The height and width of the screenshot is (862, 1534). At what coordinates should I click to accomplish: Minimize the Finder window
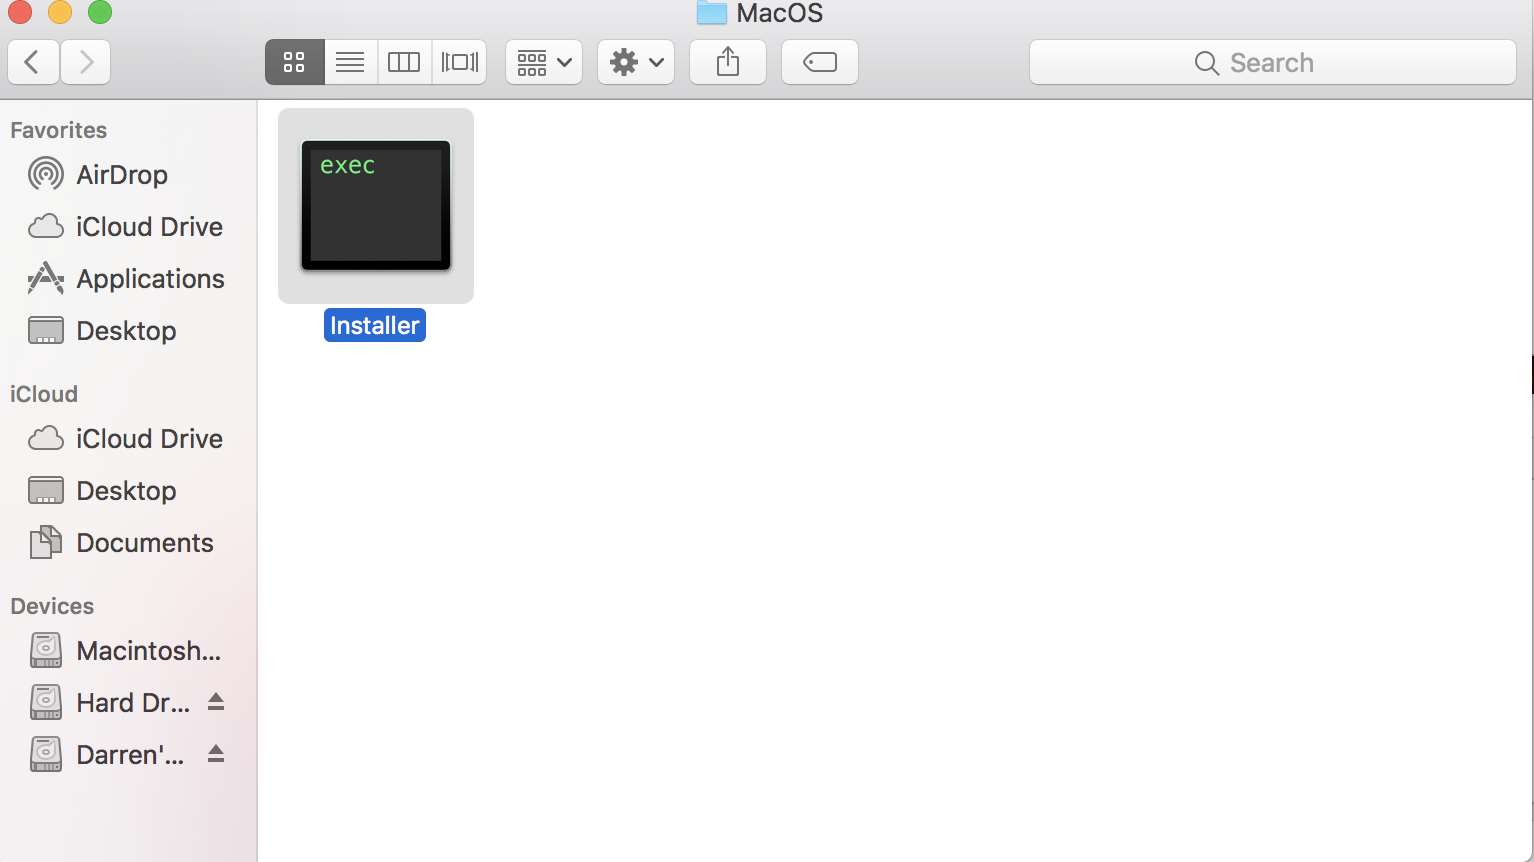60,12
